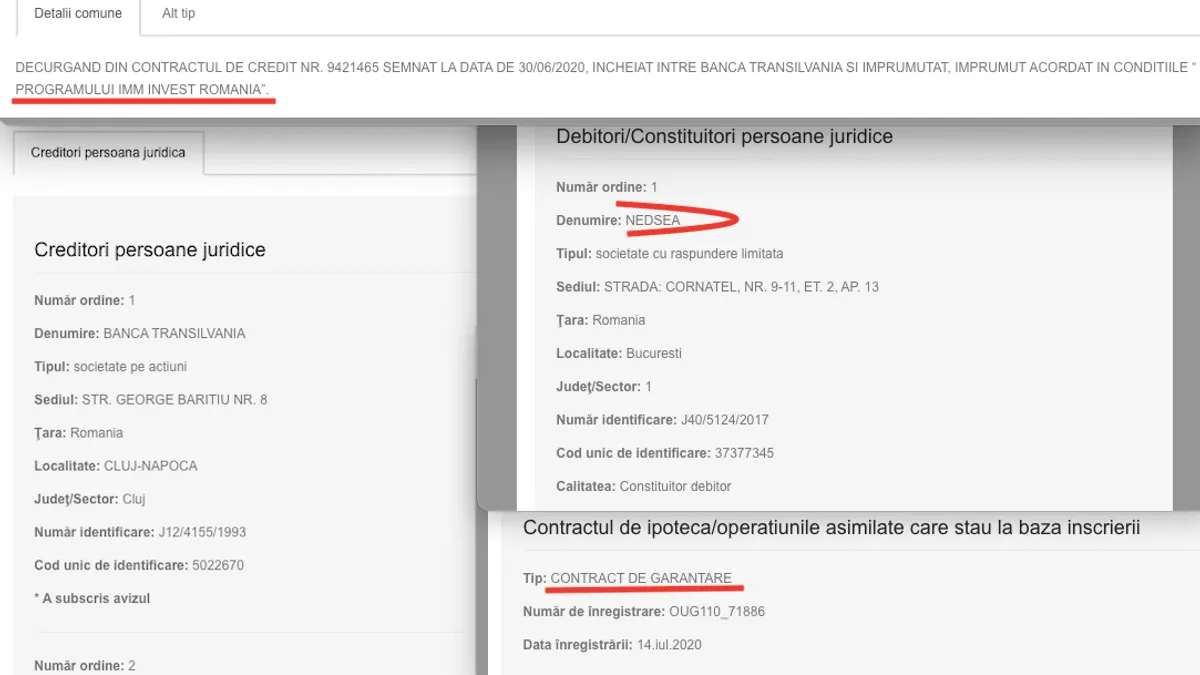This screenshot has height=675, width=1200.
Task: Open the Alt tip tab
Action: pyautogui.click(x=179, y=14)
